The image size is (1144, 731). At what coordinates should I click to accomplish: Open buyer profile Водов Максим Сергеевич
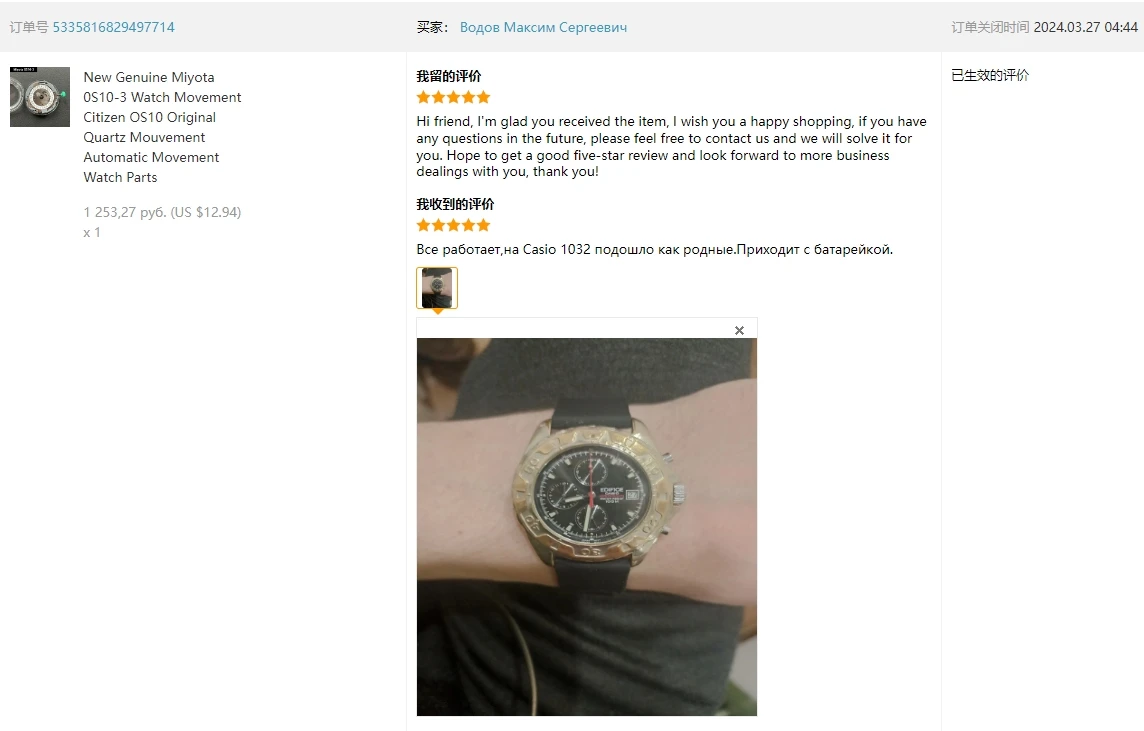click(543, 27)
